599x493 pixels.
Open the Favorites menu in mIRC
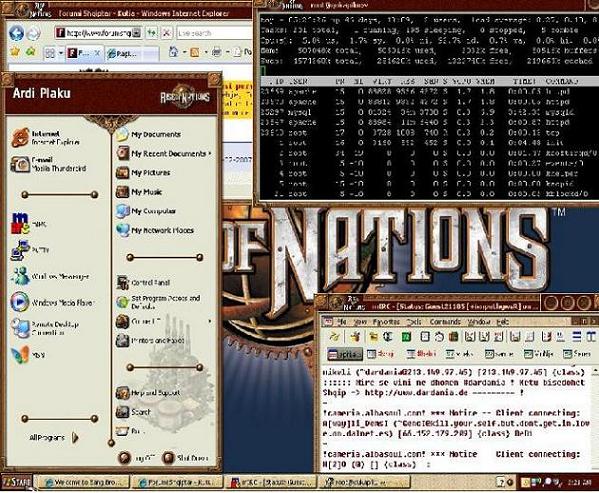pos(386,322)
